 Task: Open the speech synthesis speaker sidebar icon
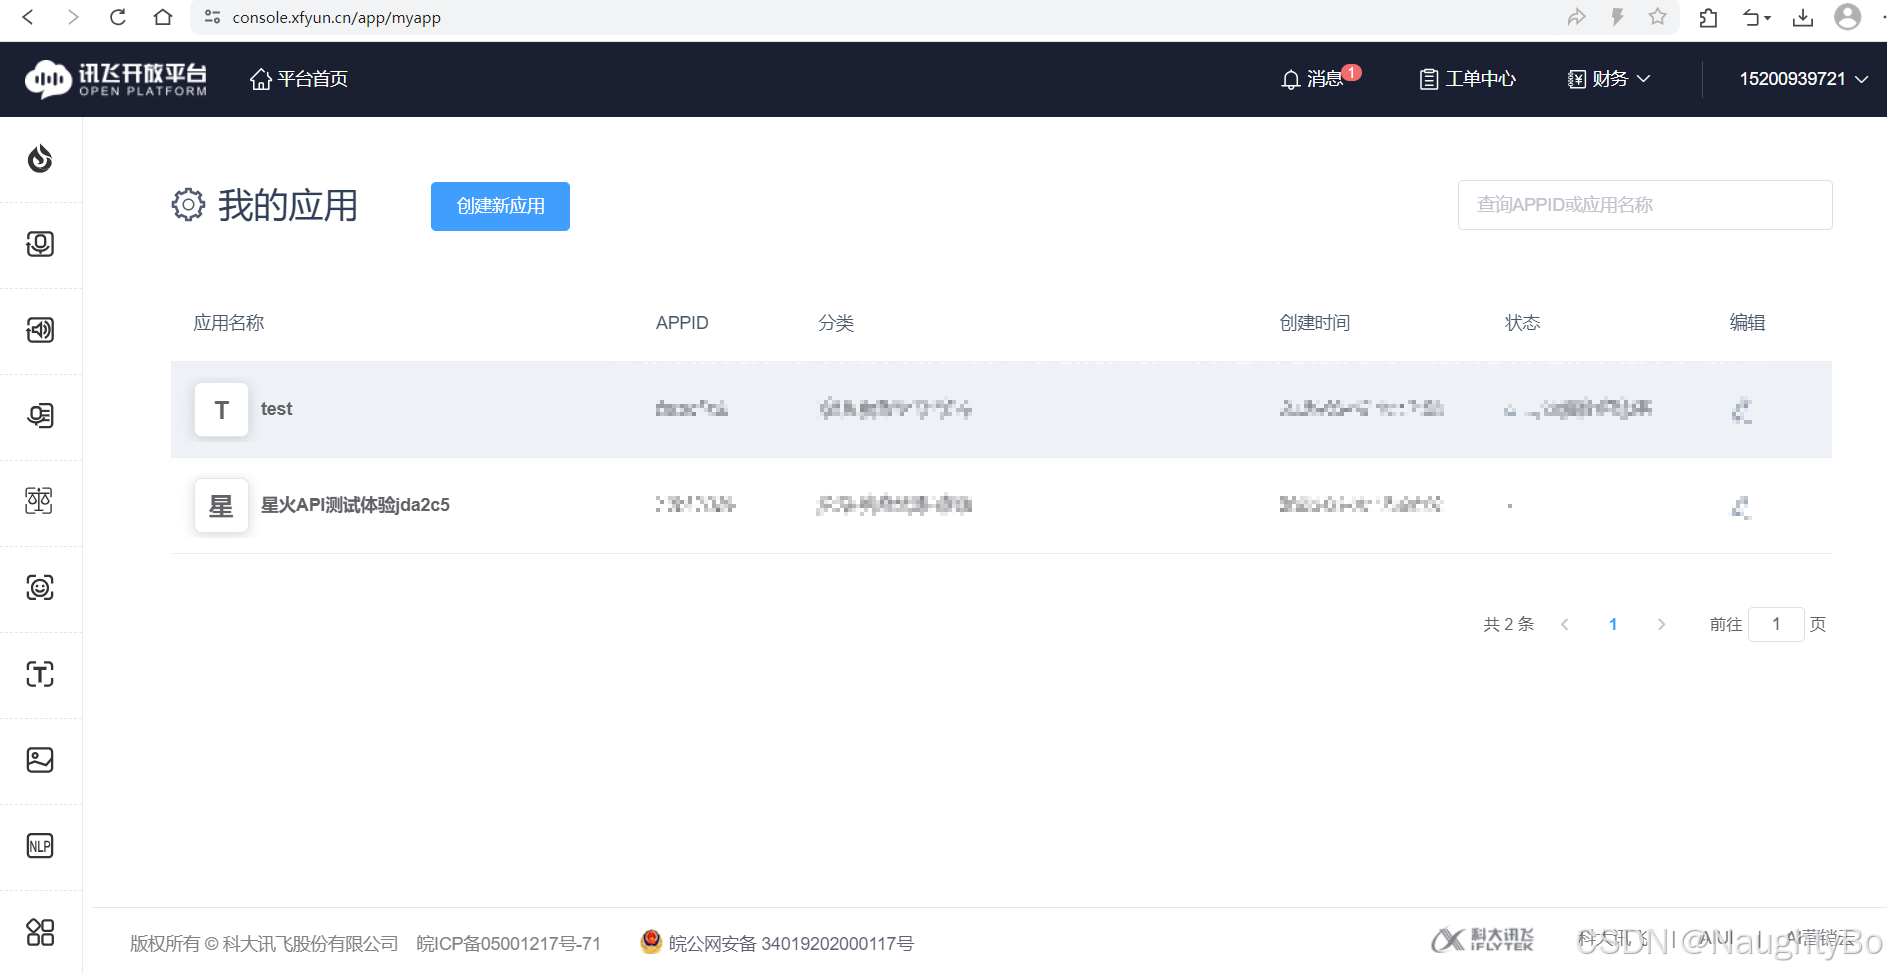point(40,330)
